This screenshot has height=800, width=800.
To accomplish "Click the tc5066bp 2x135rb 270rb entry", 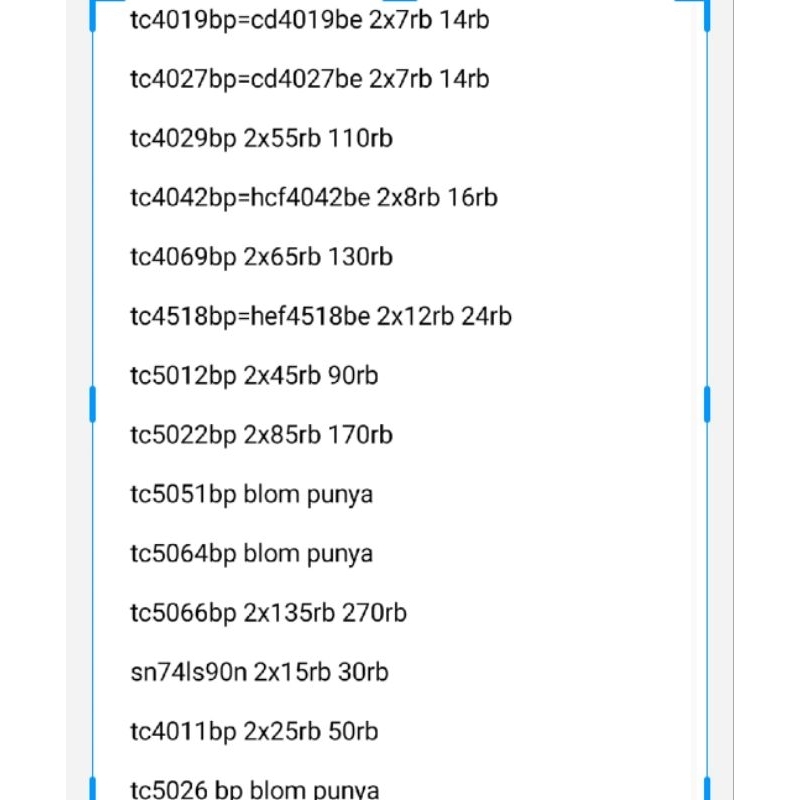I will pyautogui.click(x=268, y=613).
